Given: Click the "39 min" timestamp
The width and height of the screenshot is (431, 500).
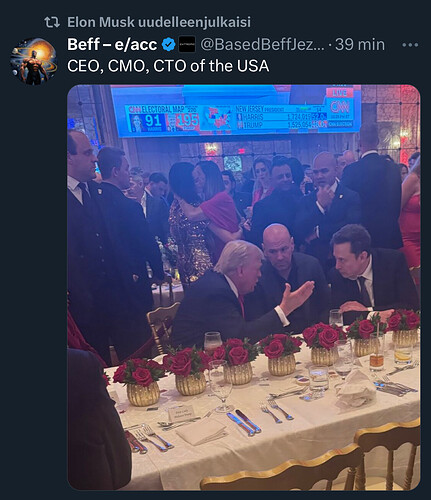Looking at the screenshot, I should (360, 44).
